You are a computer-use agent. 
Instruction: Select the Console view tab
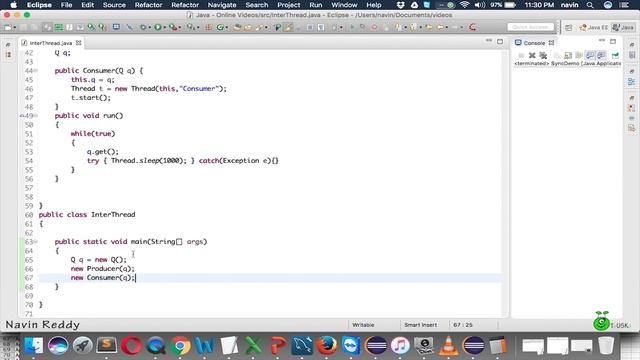pyautogui.click(x=534, y=42)
